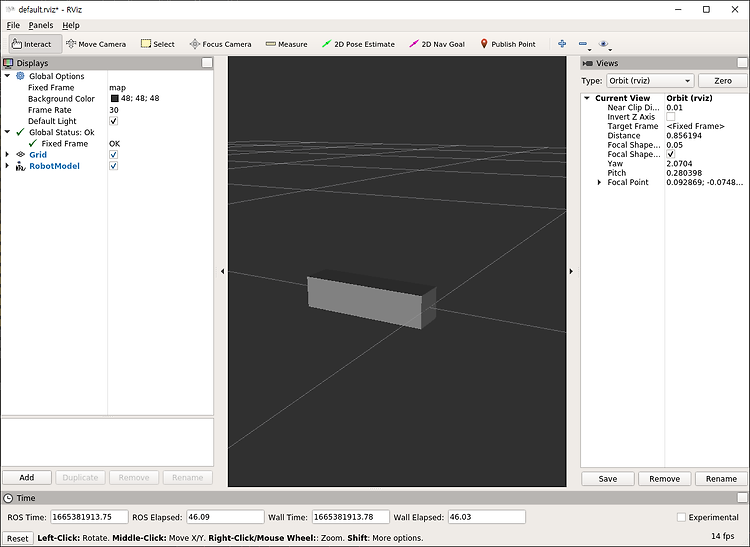Screen dimensions: 750x547
Task: Click the Grid display icon
Action: (21, 154)
